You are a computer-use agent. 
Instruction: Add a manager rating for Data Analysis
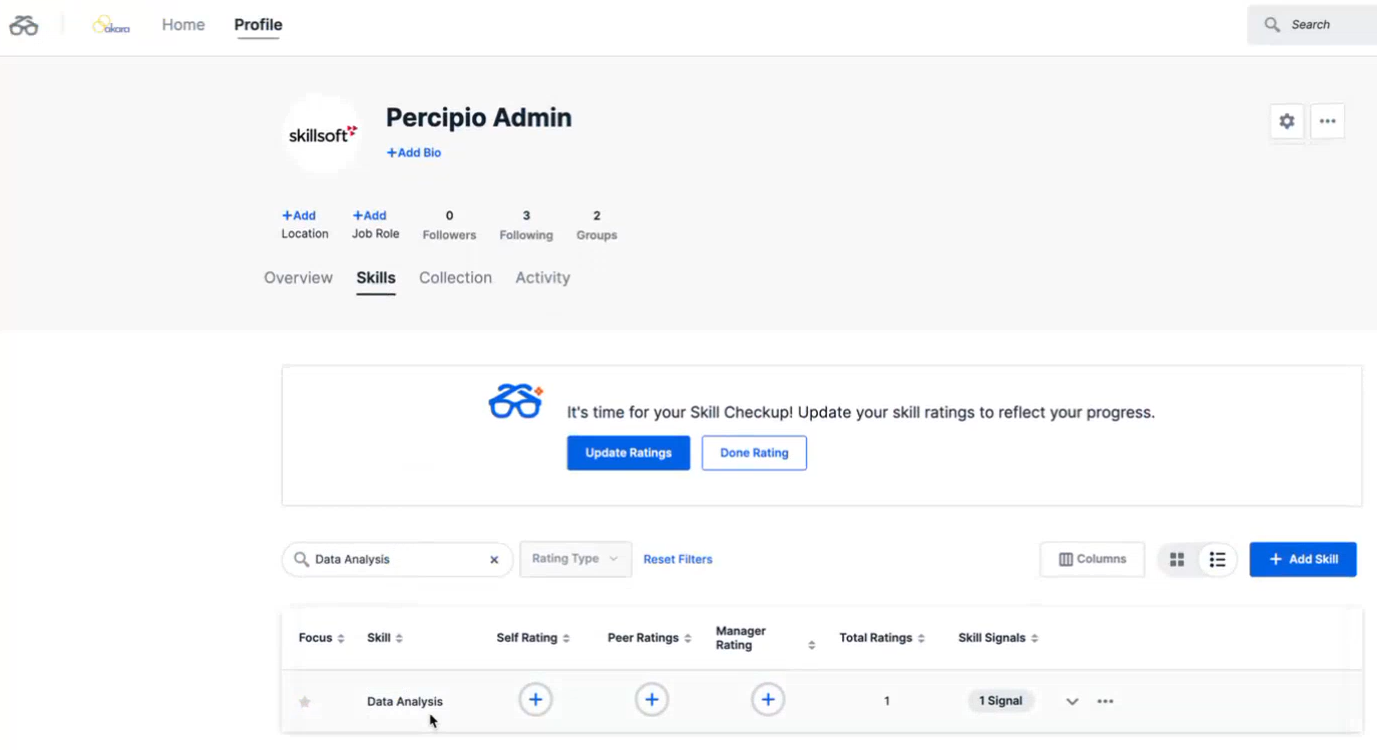click(768, 700)
